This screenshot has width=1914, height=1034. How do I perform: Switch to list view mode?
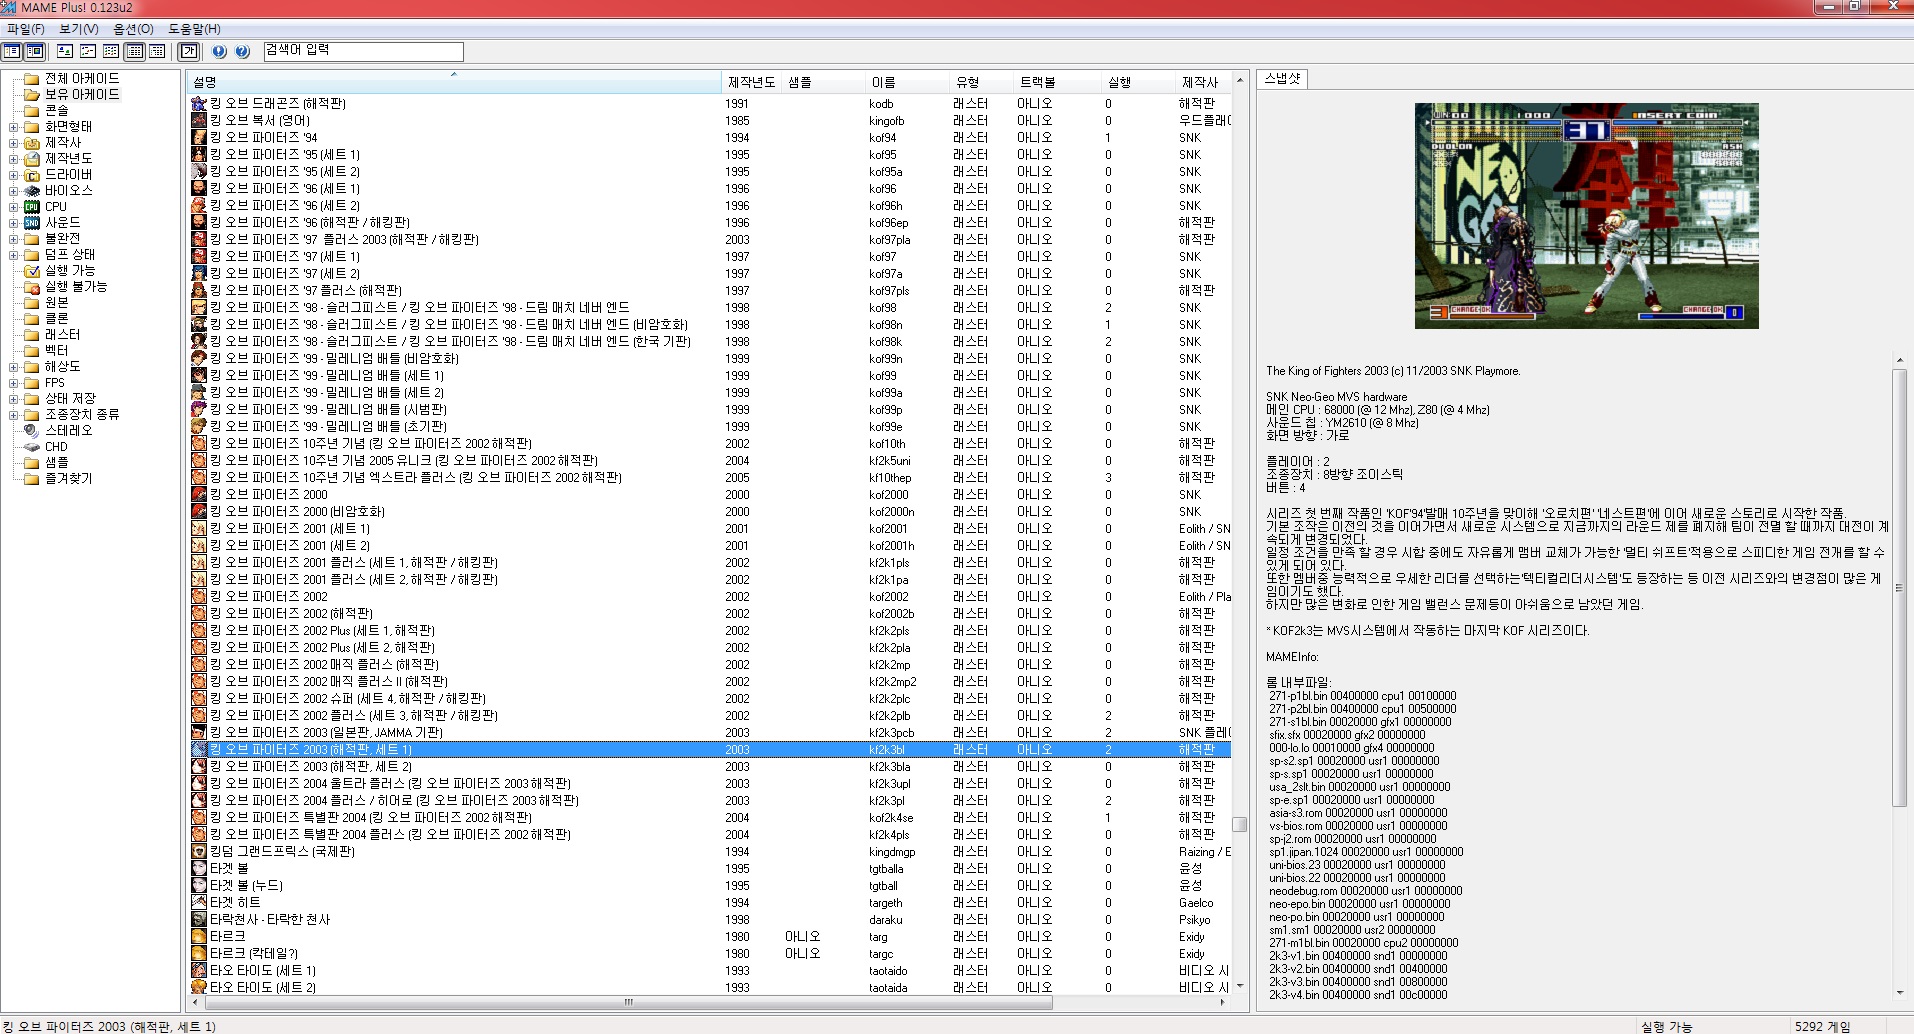[111, 51]
